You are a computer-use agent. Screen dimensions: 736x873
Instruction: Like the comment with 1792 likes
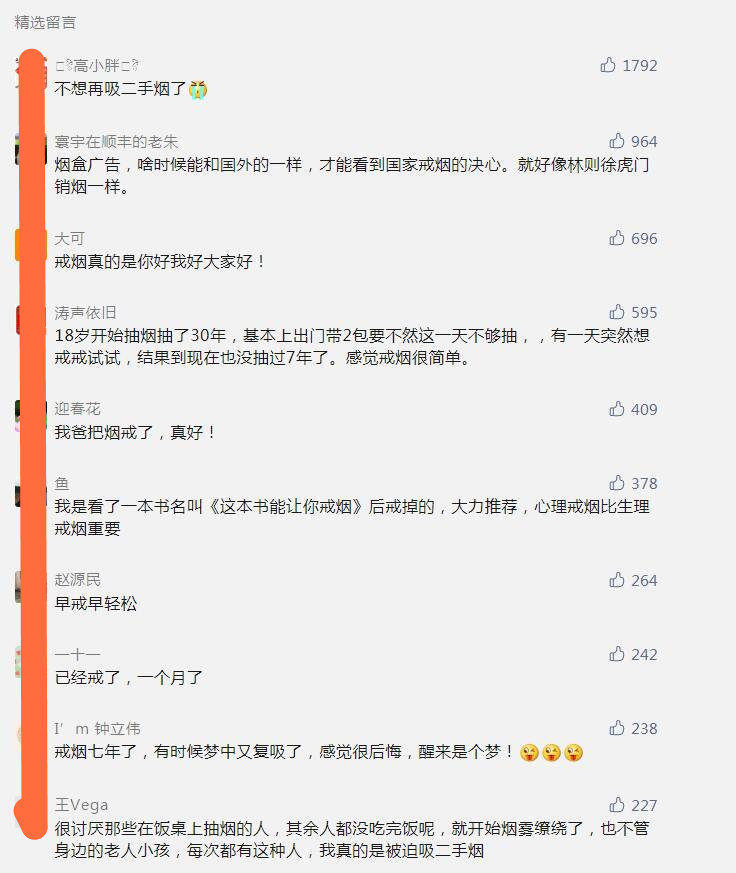click(x=607, y=65)
